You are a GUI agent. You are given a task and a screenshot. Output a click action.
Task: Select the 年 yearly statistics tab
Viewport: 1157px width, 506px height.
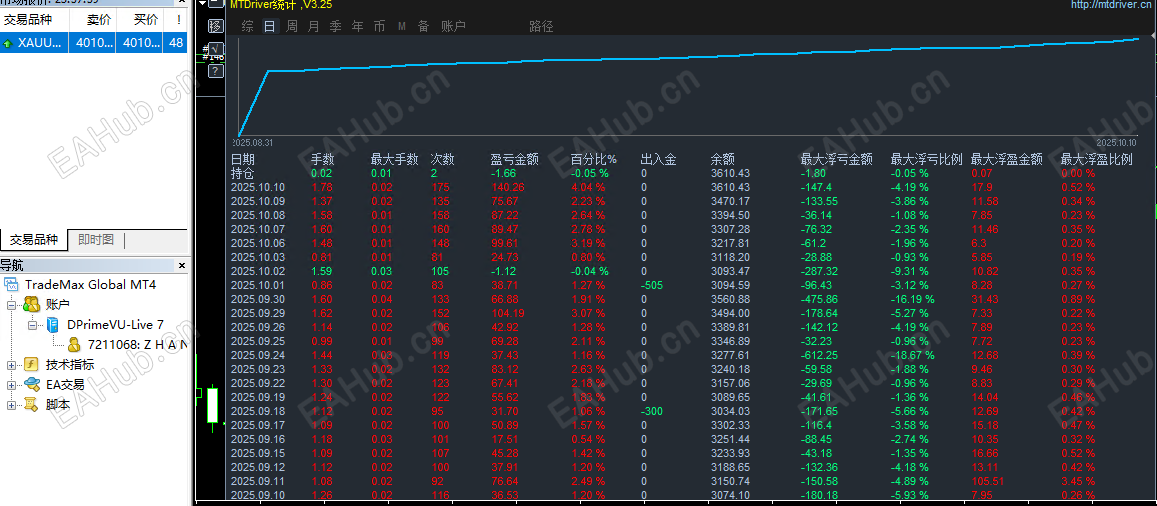pyautogui.click(x=358, y=27)
